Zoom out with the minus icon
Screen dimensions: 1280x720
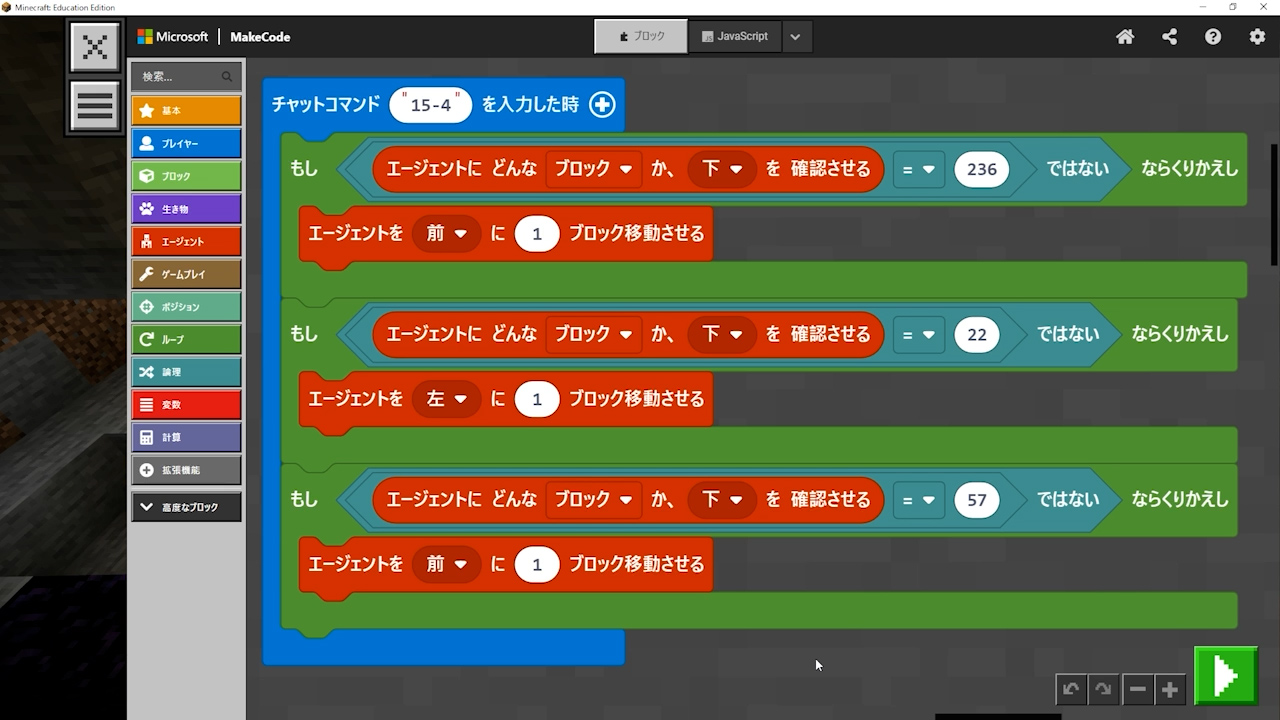1137,689
